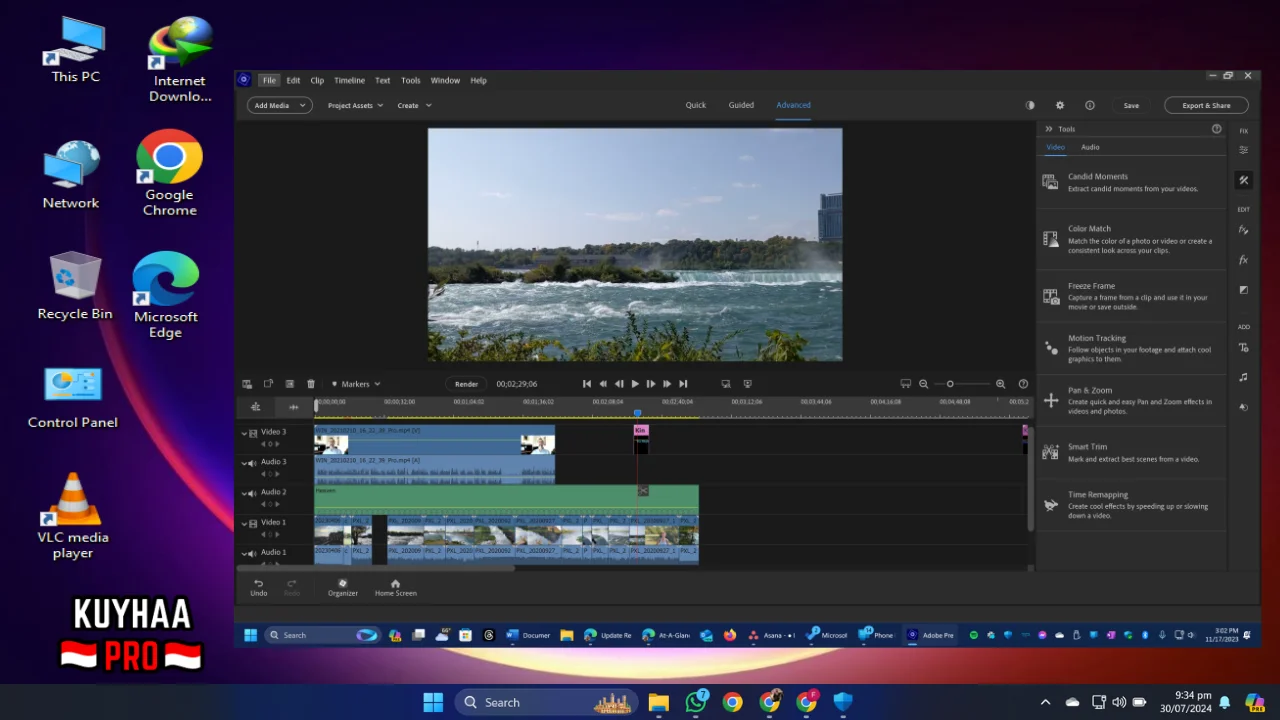The height and width of the screenshot is (720, 1280).
Task: Open the Music note panel icon
Action: 1243,377
